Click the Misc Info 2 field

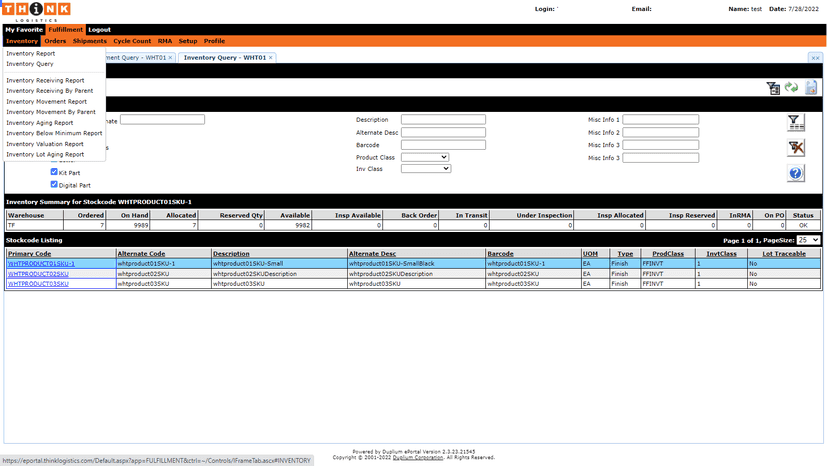(661, 132)
